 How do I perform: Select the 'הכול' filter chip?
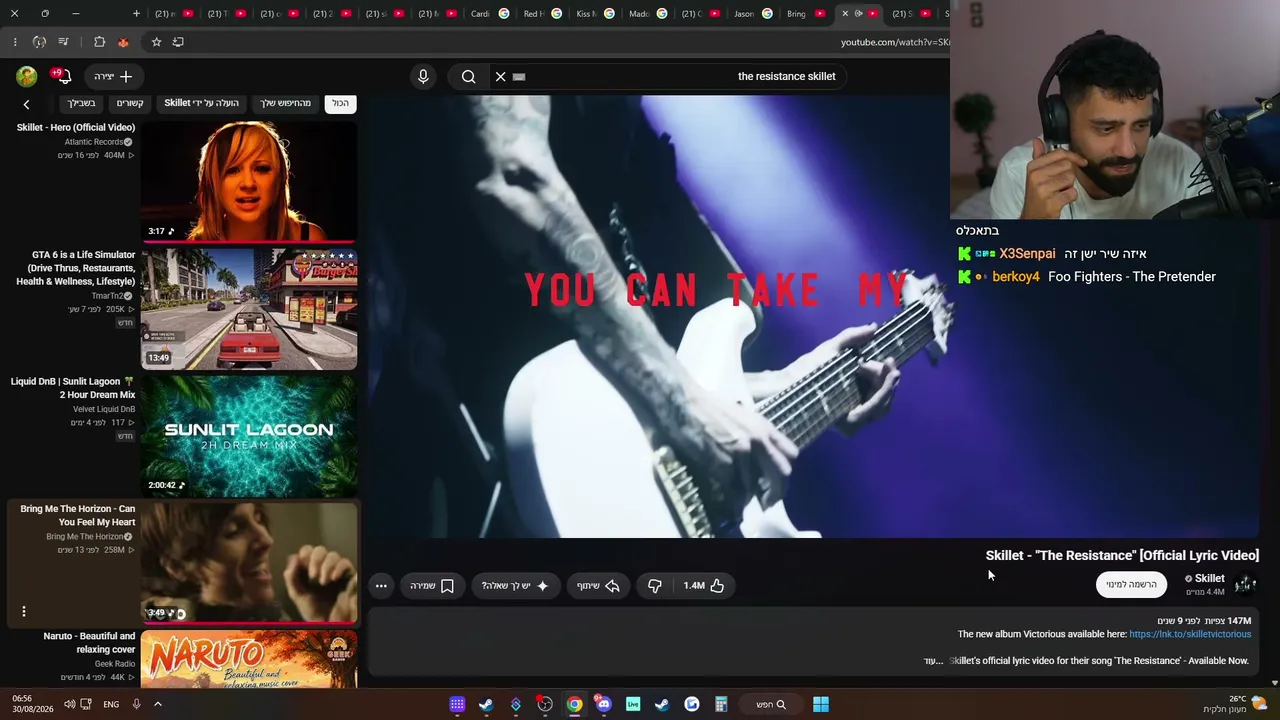(340, 103)
